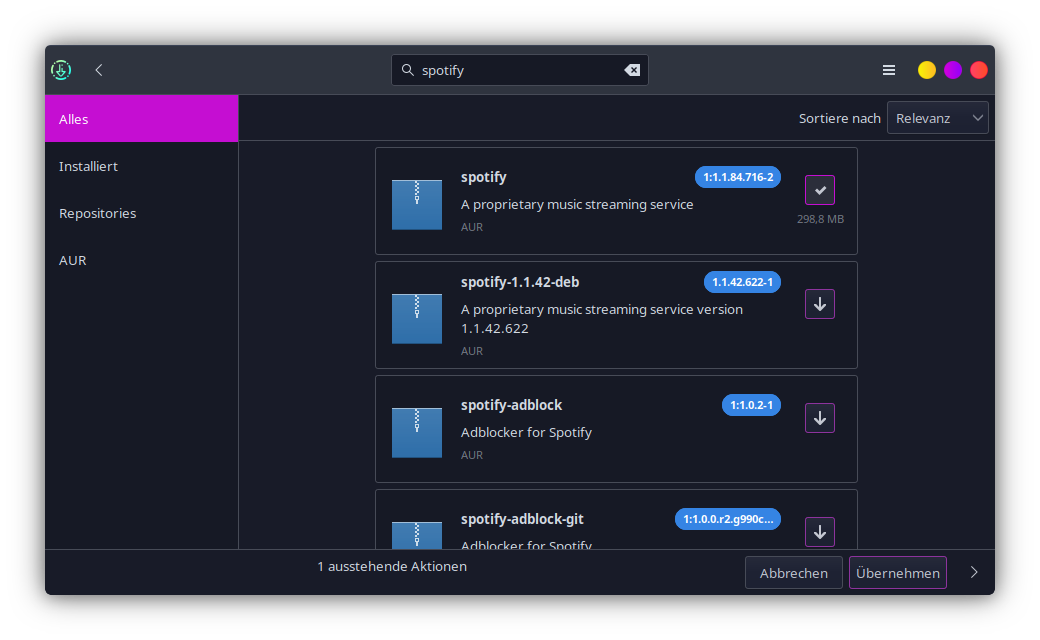Toggle the checkmark button for spotify package
1040x640 pixels.
(x=820, y=190)
